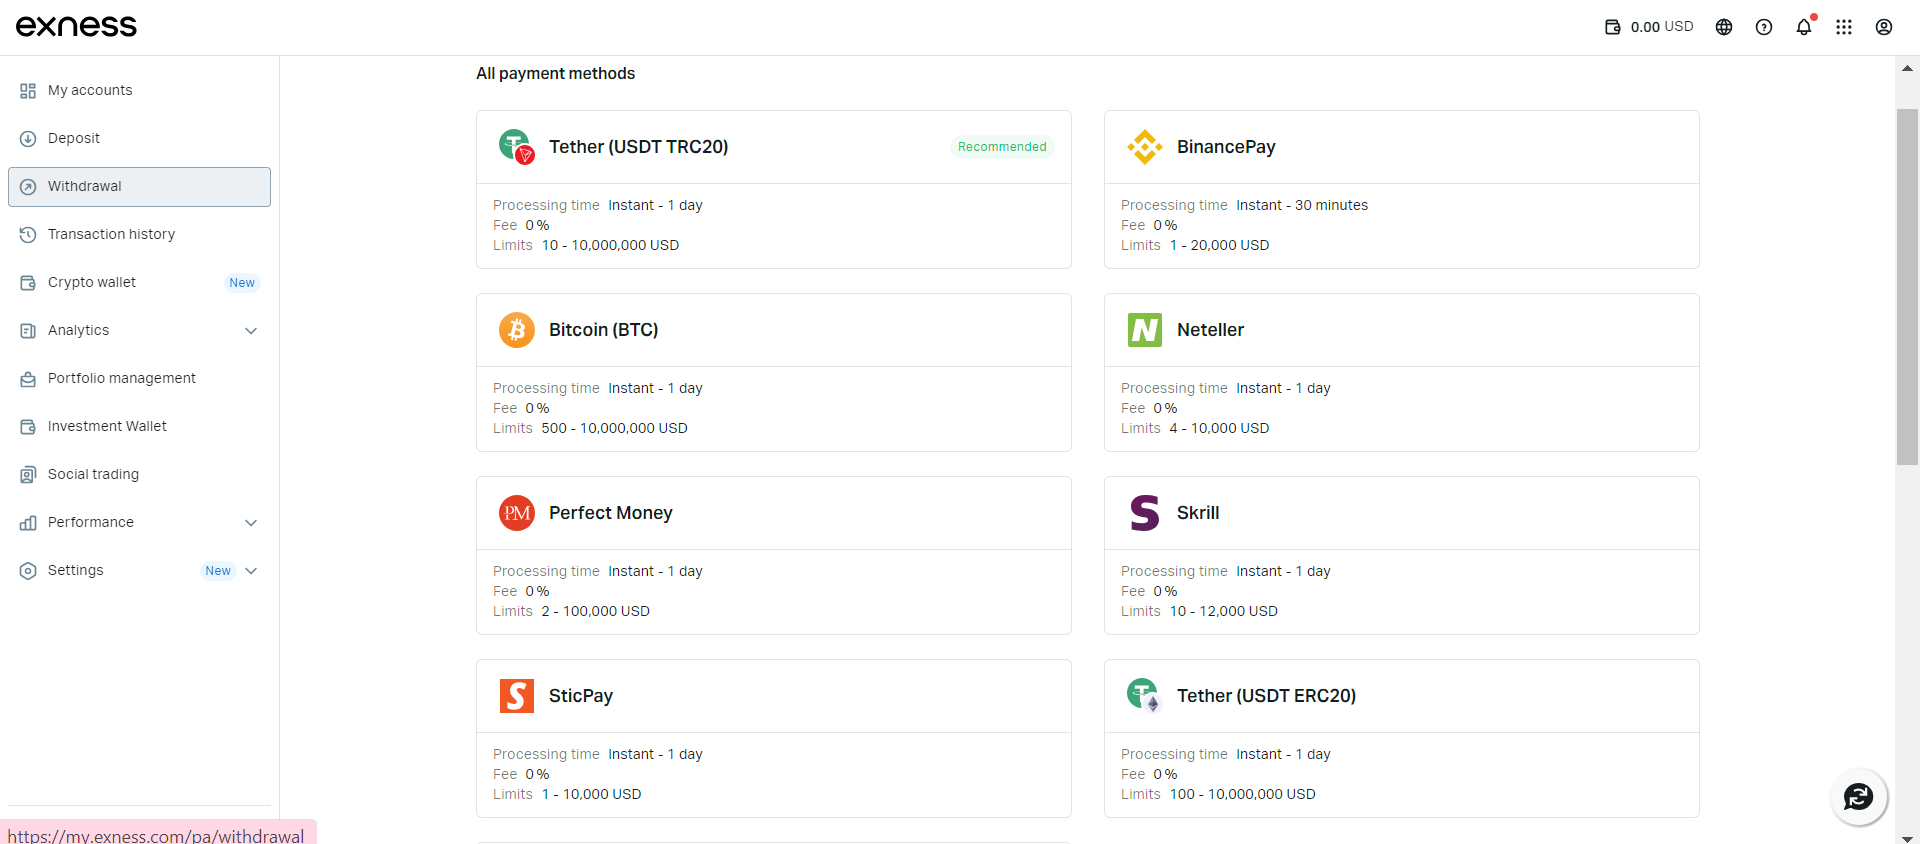
Task: Click the scrollbar down arrow
Action: pos(1907,838)
